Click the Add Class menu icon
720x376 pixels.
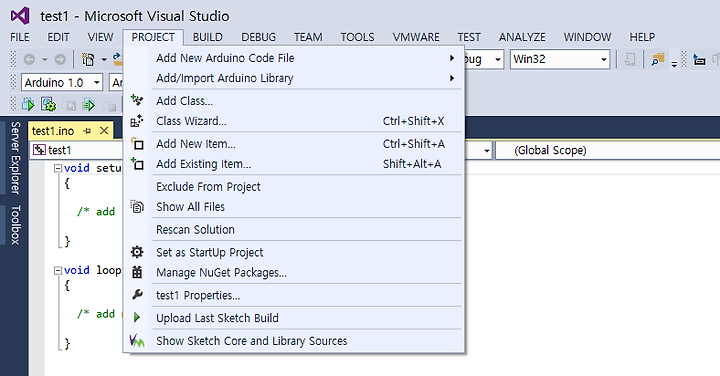point(137,100)
